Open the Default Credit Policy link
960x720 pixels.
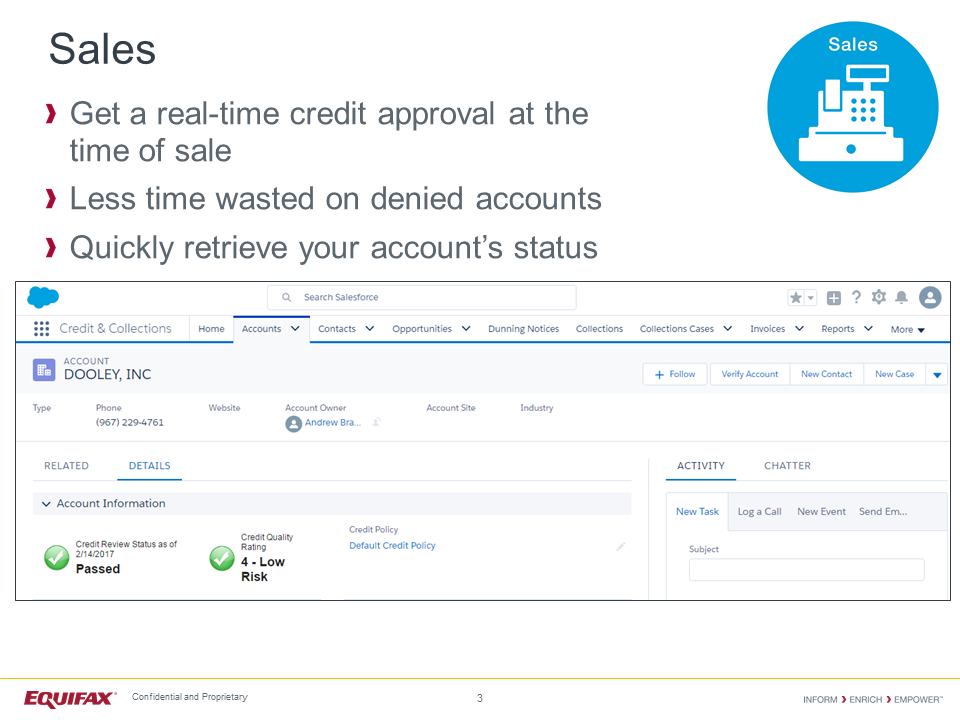coord(392,546)
